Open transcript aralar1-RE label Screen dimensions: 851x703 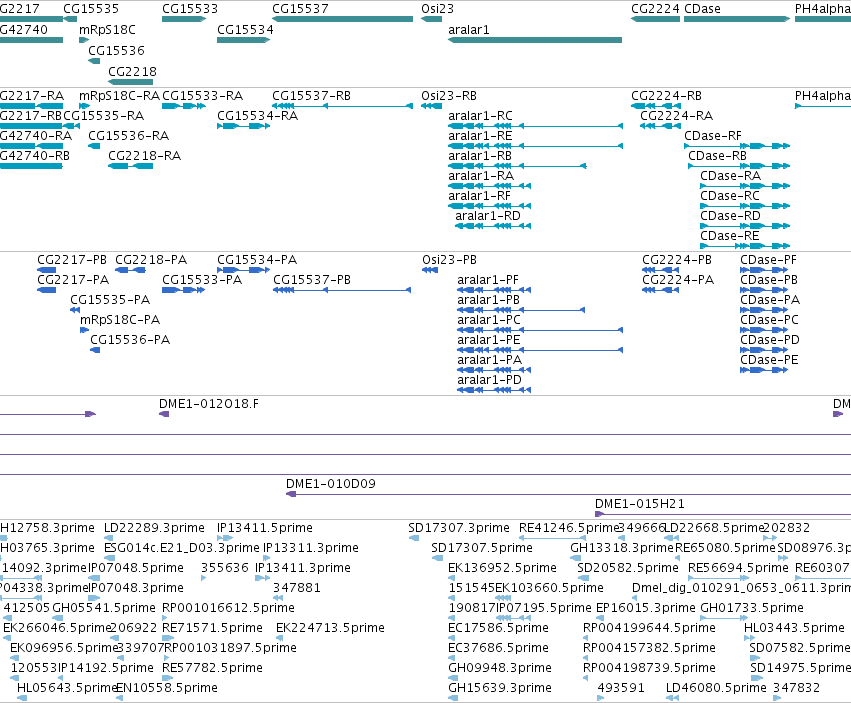(480, 136)
